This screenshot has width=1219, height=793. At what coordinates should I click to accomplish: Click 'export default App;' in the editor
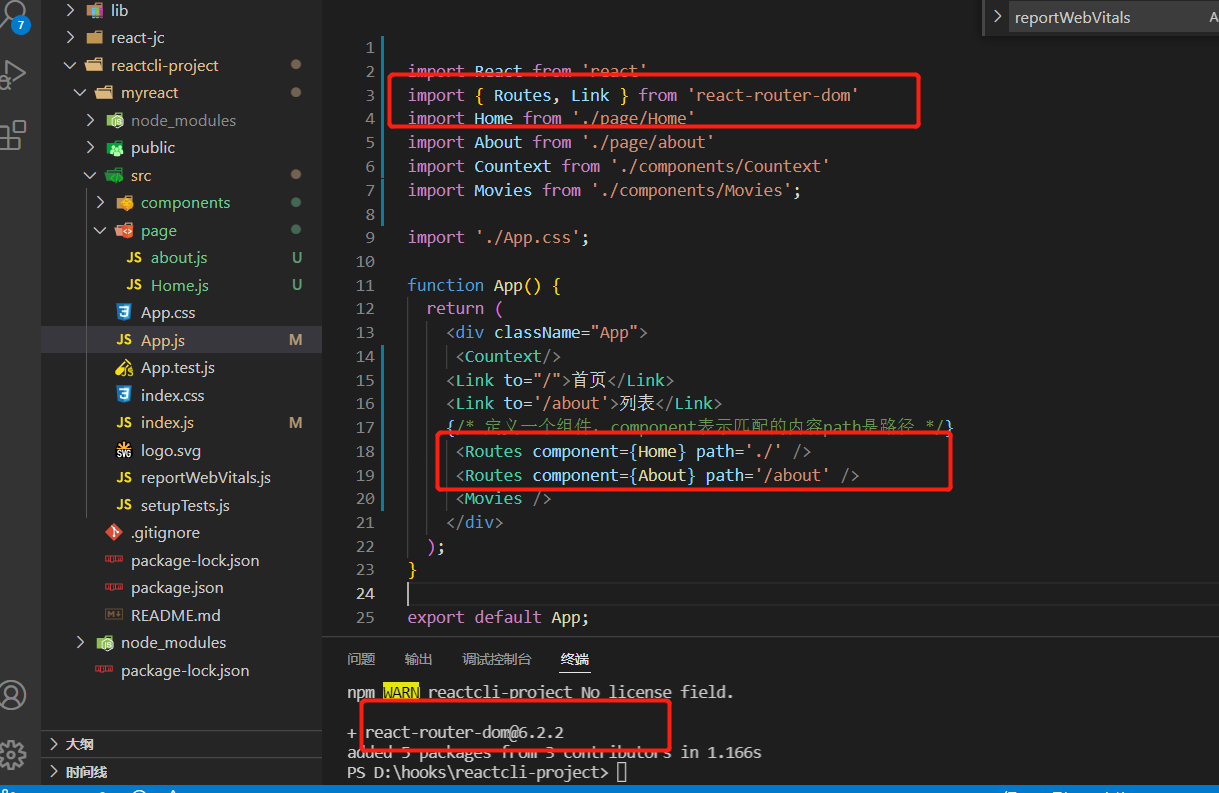pyautogui.click(x=498, y=618)
